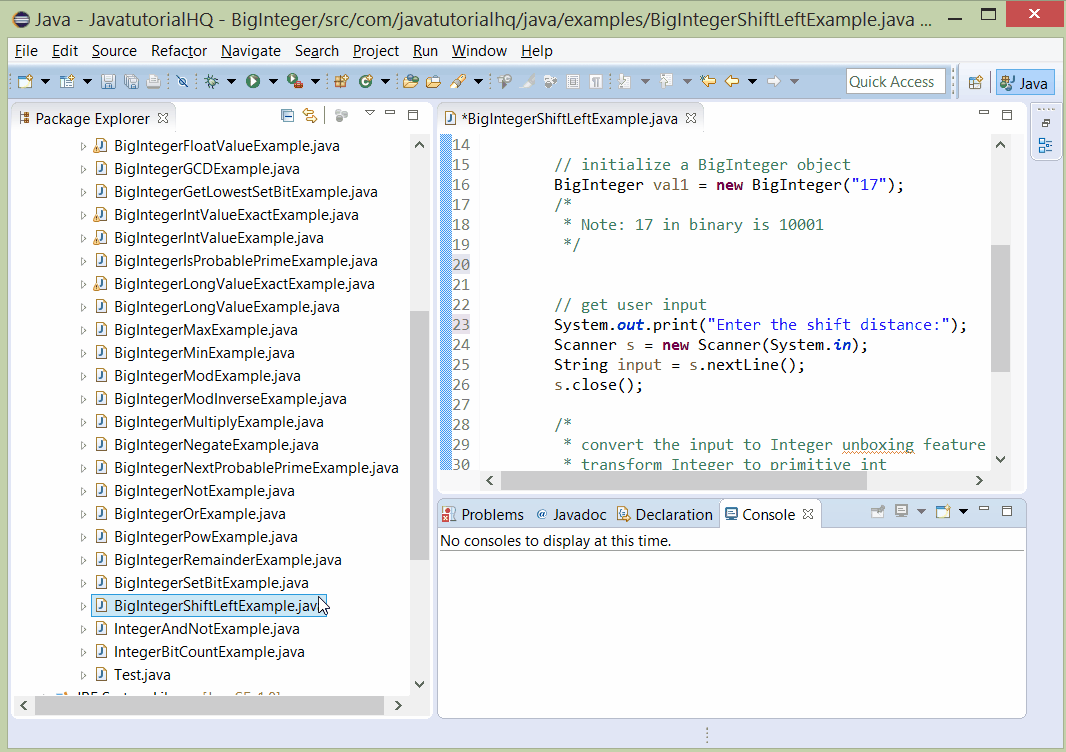Open the New Wizard dropdown arrow
The height and width of the screenshot is (752, 1066).
[45, 80]
